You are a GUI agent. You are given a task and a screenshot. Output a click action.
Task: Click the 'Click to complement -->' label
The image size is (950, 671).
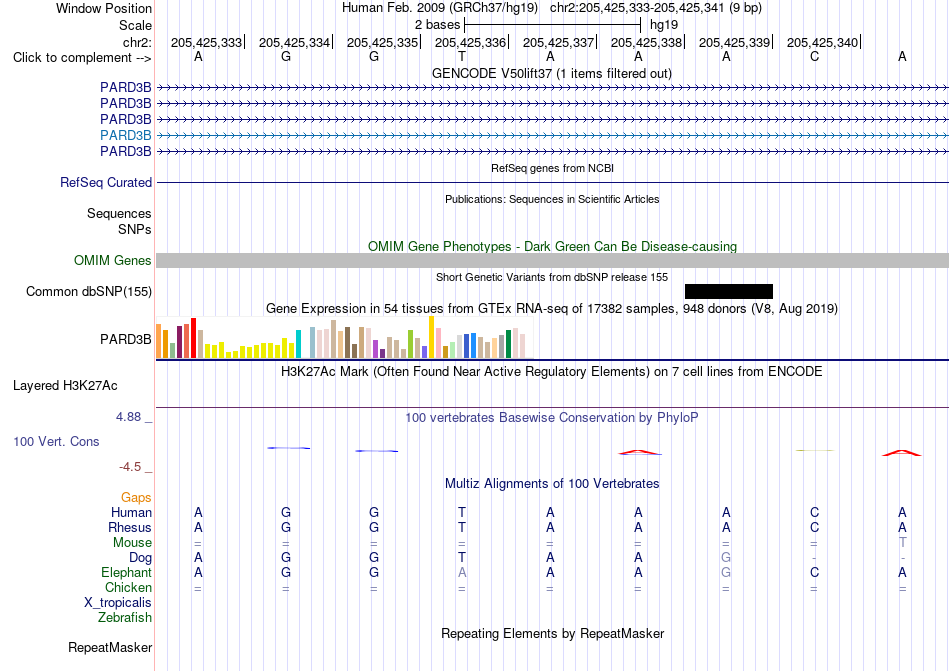click(82, 58)
